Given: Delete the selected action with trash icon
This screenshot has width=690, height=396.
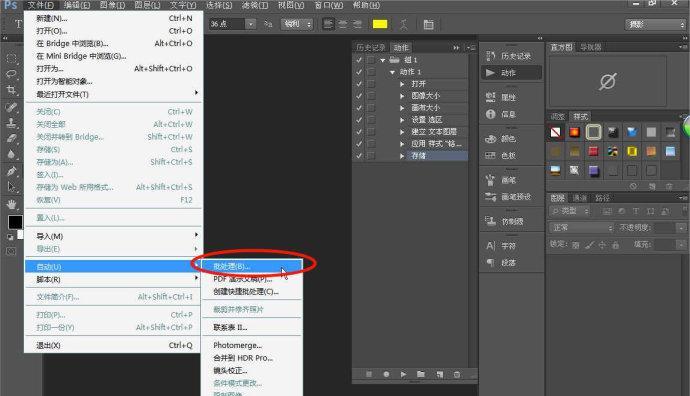Looking at the screenshot, I should (x=457, y=374).
